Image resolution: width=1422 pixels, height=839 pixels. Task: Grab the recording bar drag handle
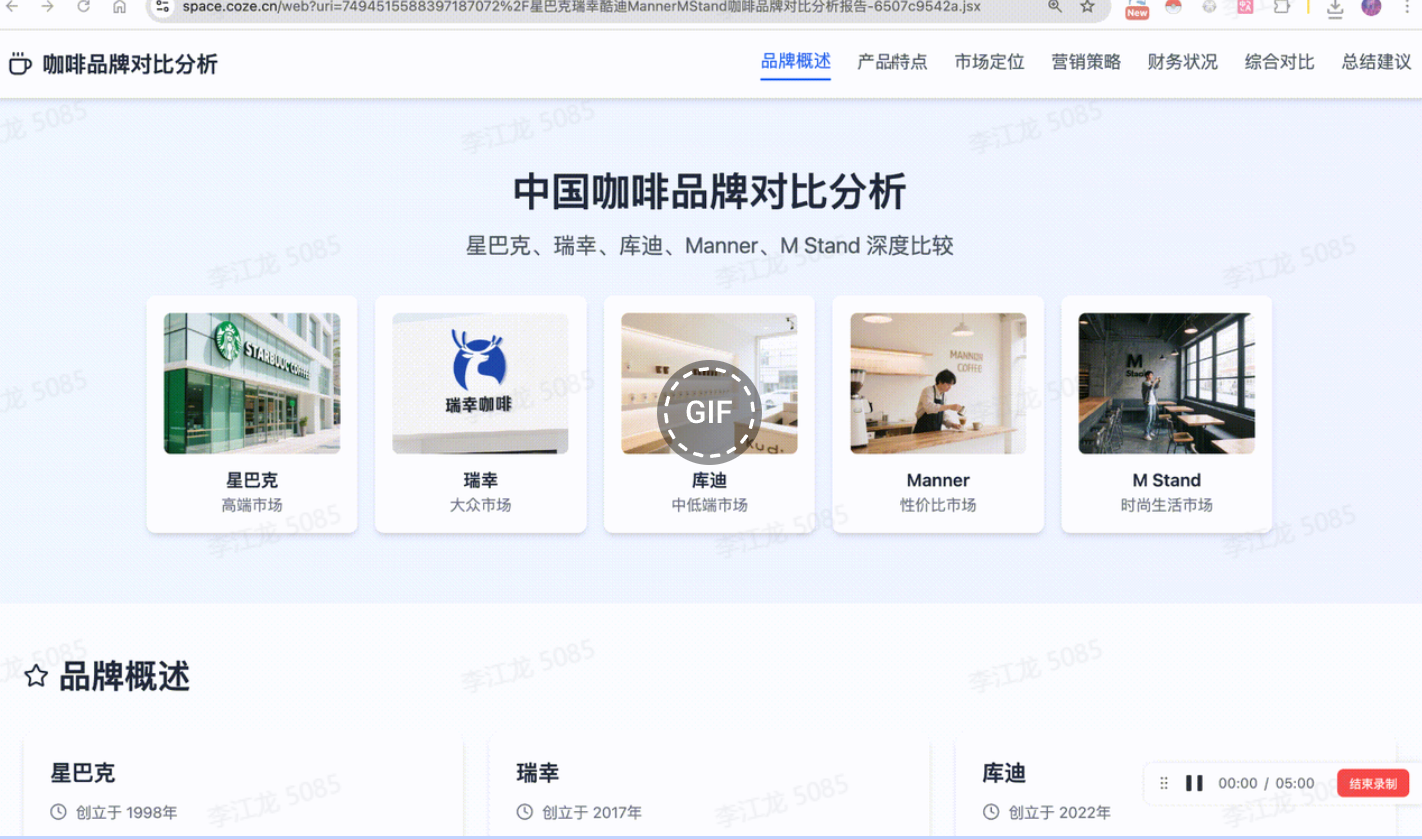click(x=1164, y=783)
